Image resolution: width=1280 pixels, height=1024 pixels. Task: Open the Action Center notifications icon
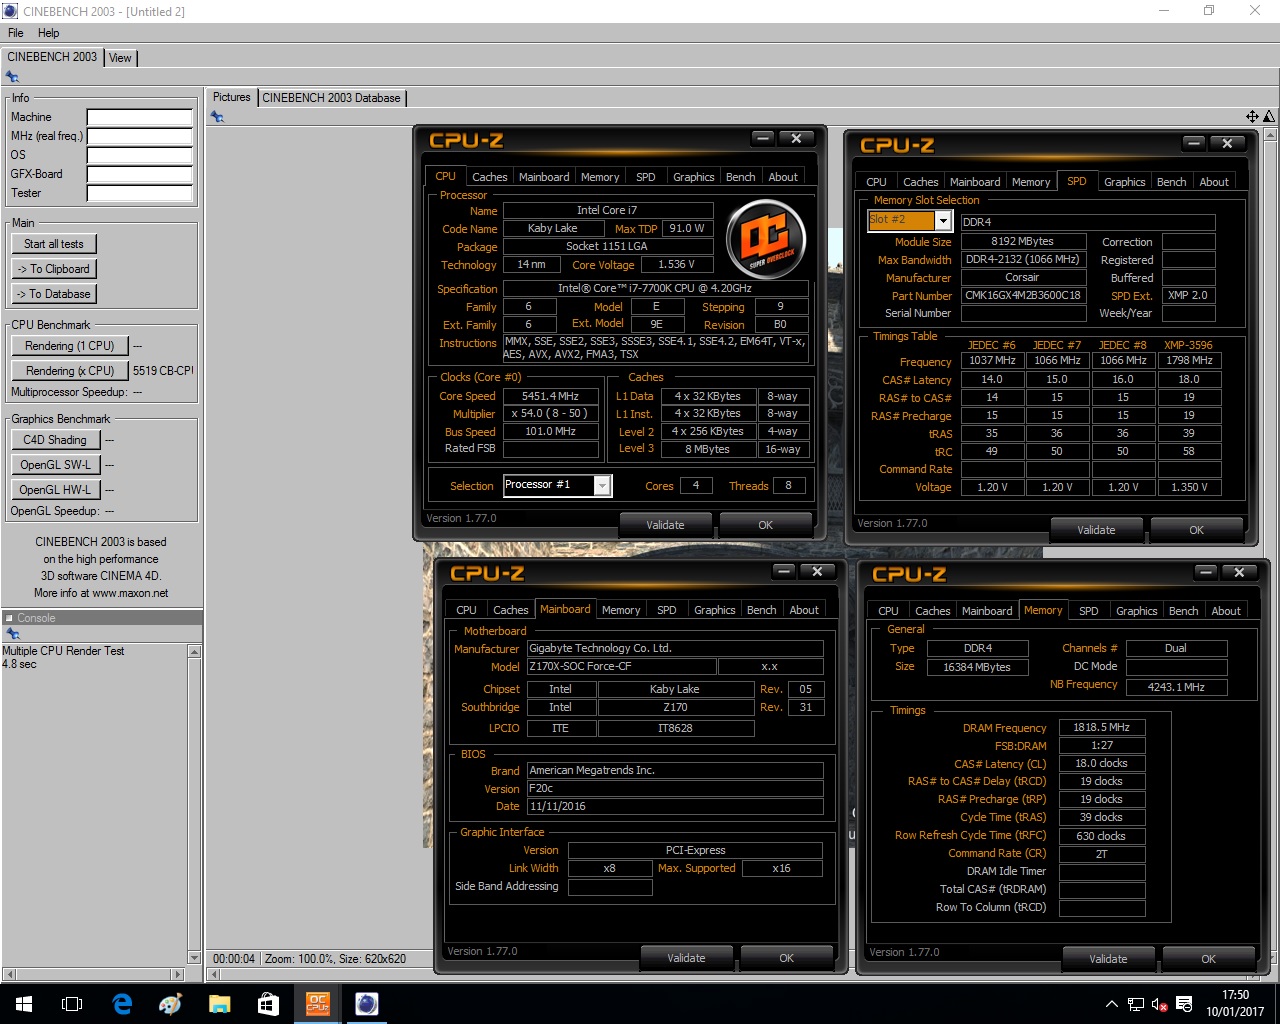tap(1184, 1004)
